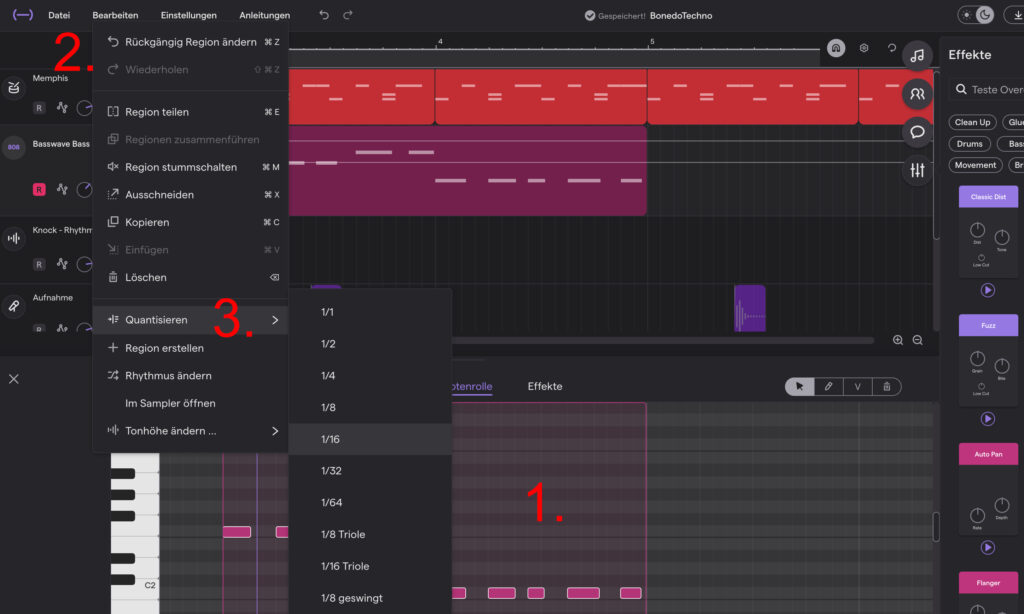The height and width of the screenshot is (614, 1024).
Task: Arm recording on Knock - Rhythm track
Action: [39, 265]
